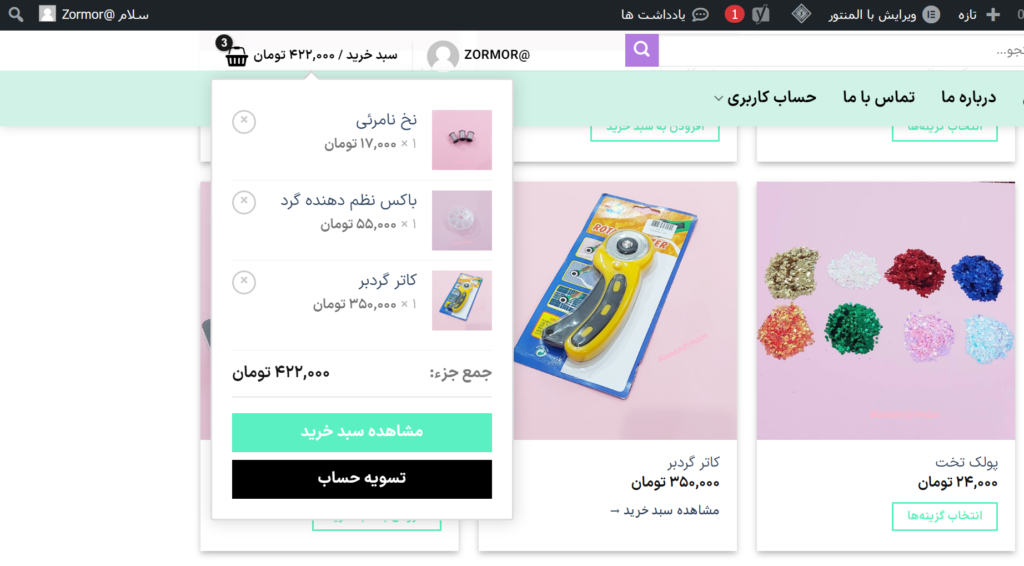This screenshot has height=566, width=1024.
Task: Click the shopping basket cart icon
Action: [x=236, y=56]
